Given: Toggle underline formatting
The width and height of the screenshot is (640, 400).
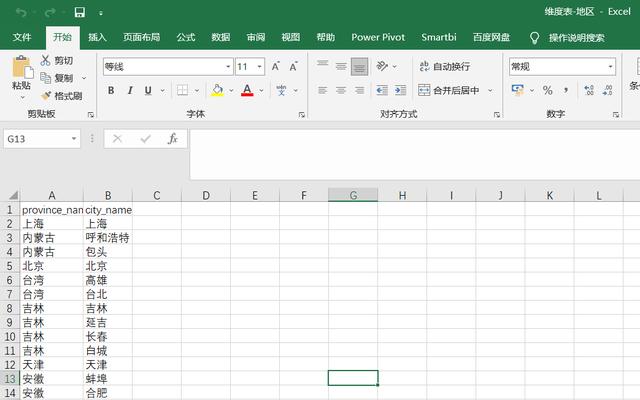Looking at the screenshot, I should click(148, 90).
